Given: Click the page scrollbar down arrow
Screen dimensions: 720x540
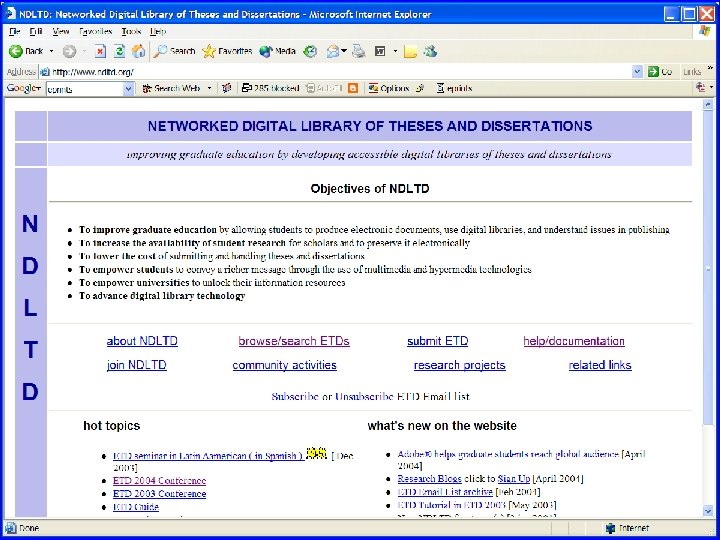Looking at the screenshot, I should (708, 511).
